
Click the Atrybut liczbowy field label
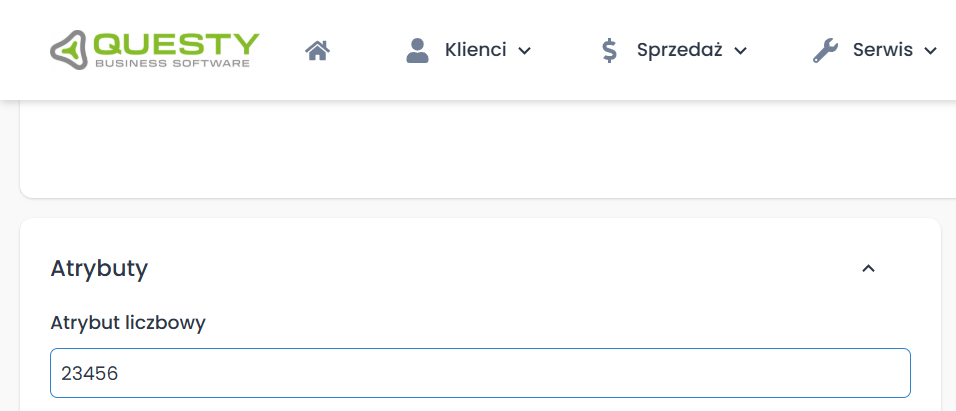[x=128, y=322]
